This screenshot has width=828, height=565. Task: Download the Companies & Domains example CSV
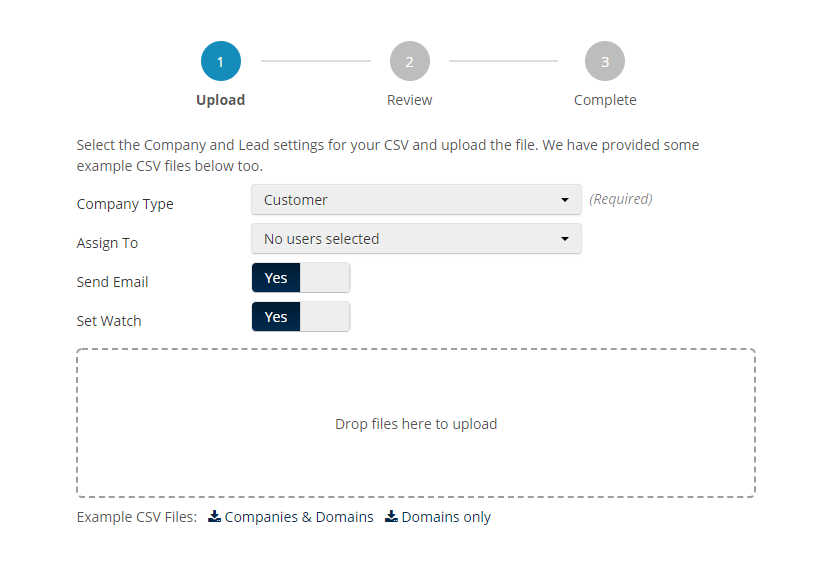point(299,517)
